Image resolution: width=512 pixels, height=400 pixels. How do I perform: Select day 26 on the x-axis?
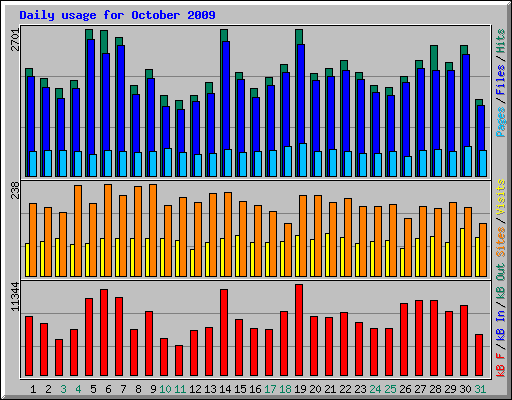pyautogui.click(x=405, y=389)
